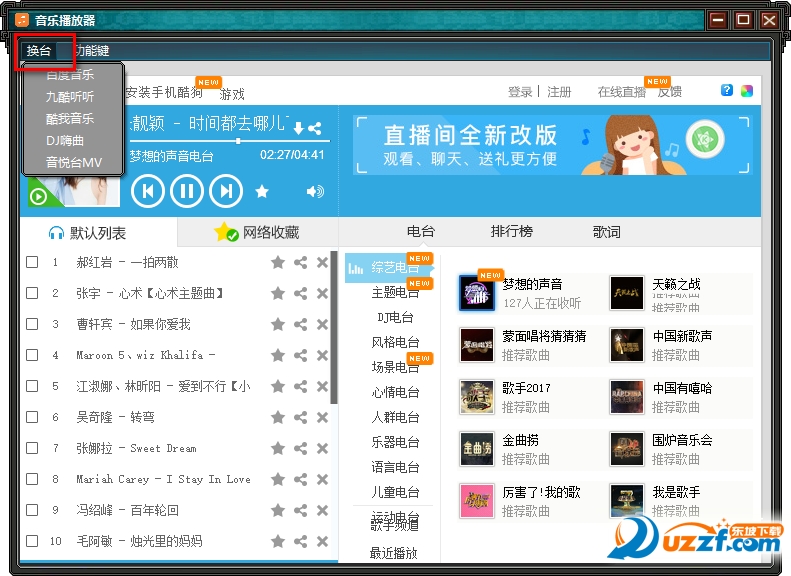791x576 pixels.
Task: Click the colorful skin icon at top right
Action: point(746,90)
